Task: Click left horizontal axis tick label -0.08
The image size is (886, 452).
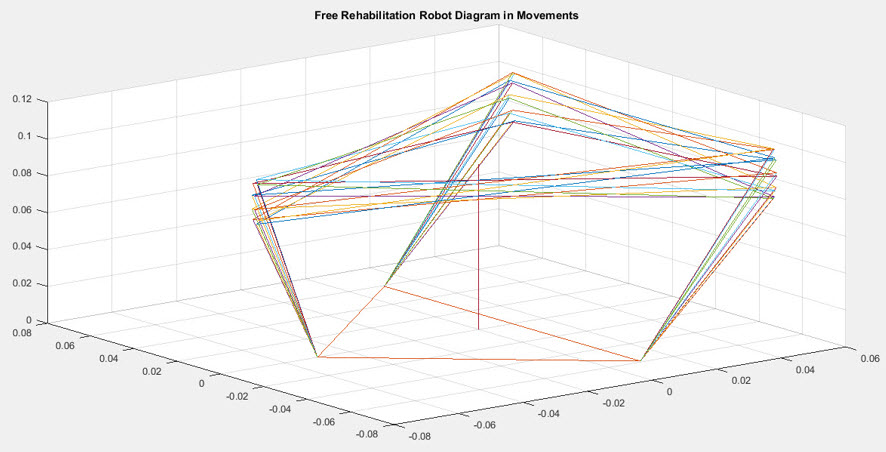Action: tap(366, 434)
